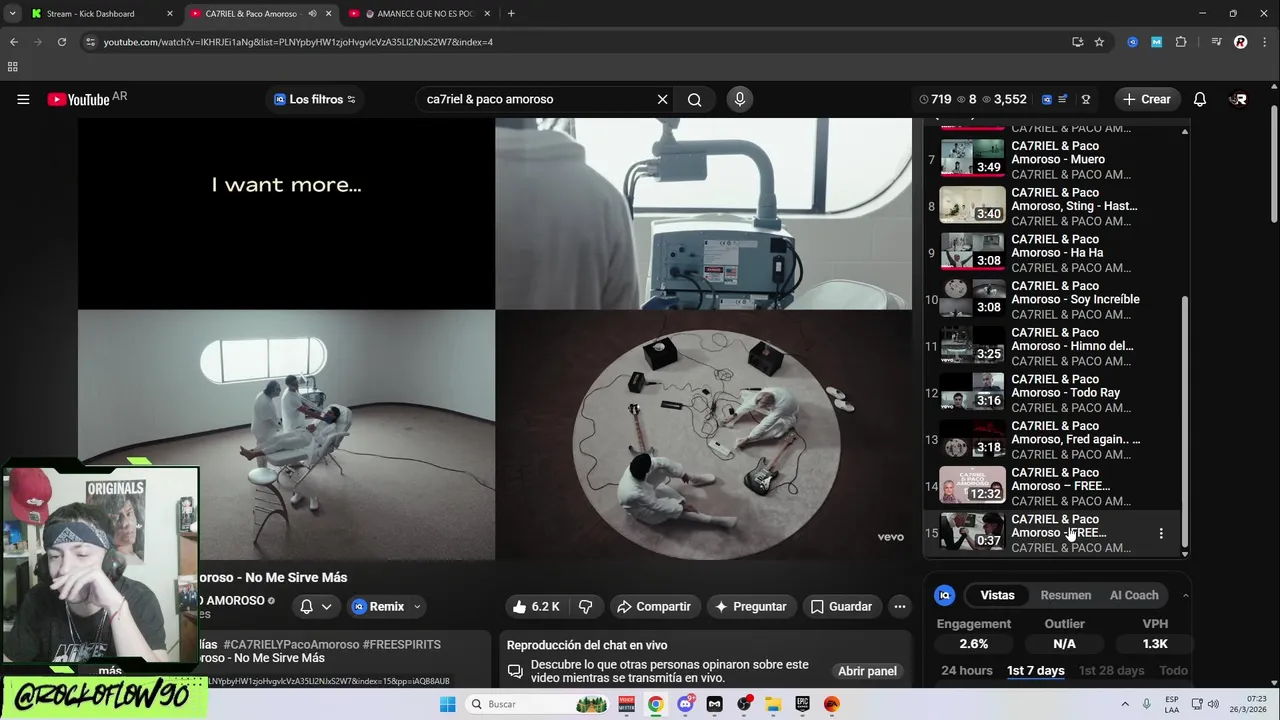The width and height of the screenshot is (1280, 720).
Task: Click the Guardar save button
Action: point(841,606)
